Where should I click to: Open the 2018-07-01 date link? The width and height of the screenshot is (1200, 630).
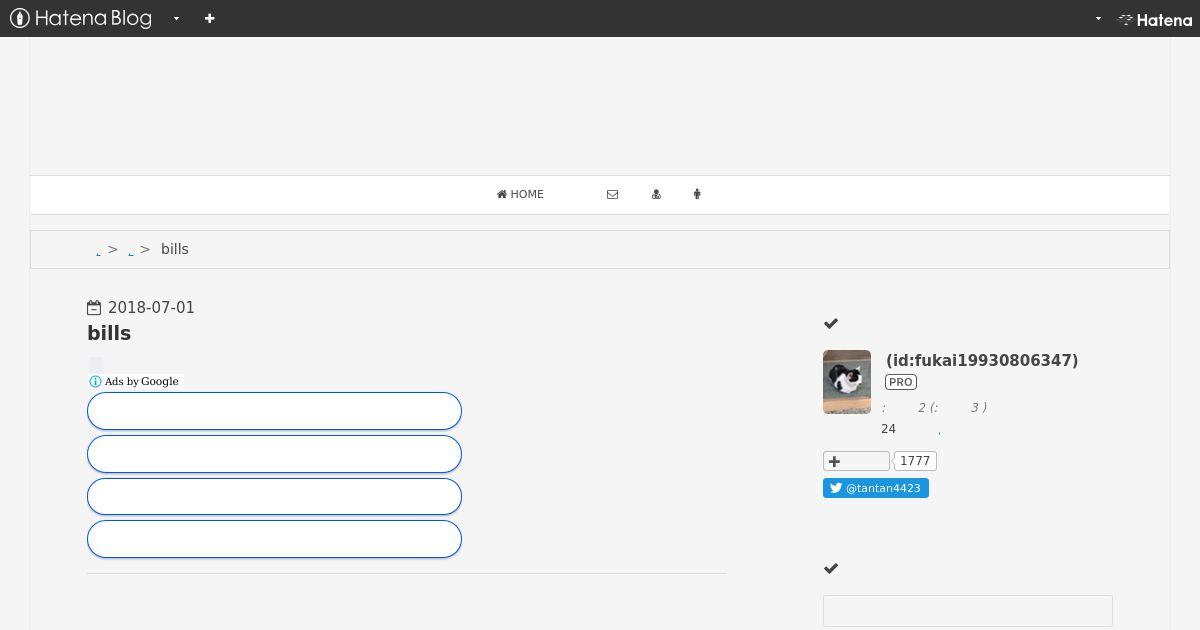click(x=151, y=308)
